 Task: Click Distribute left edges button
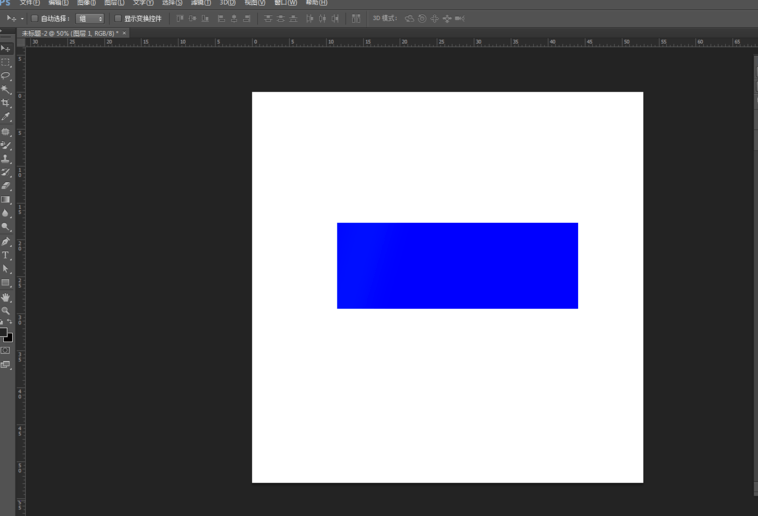309,18
